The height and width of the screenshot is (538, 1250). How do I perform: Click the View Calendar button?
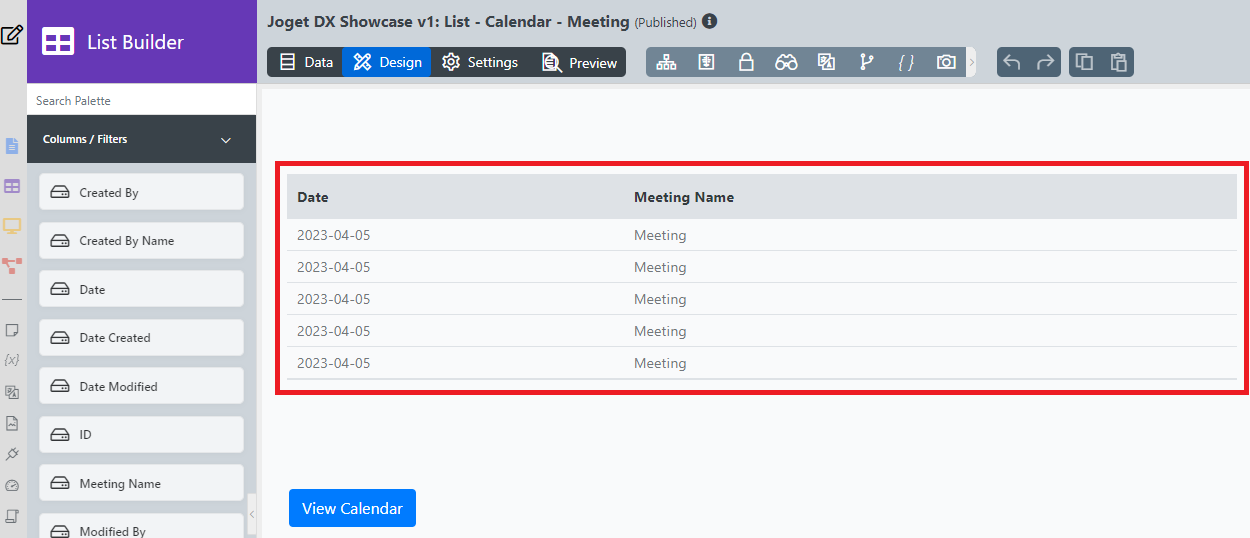click(x=352, y=508)
